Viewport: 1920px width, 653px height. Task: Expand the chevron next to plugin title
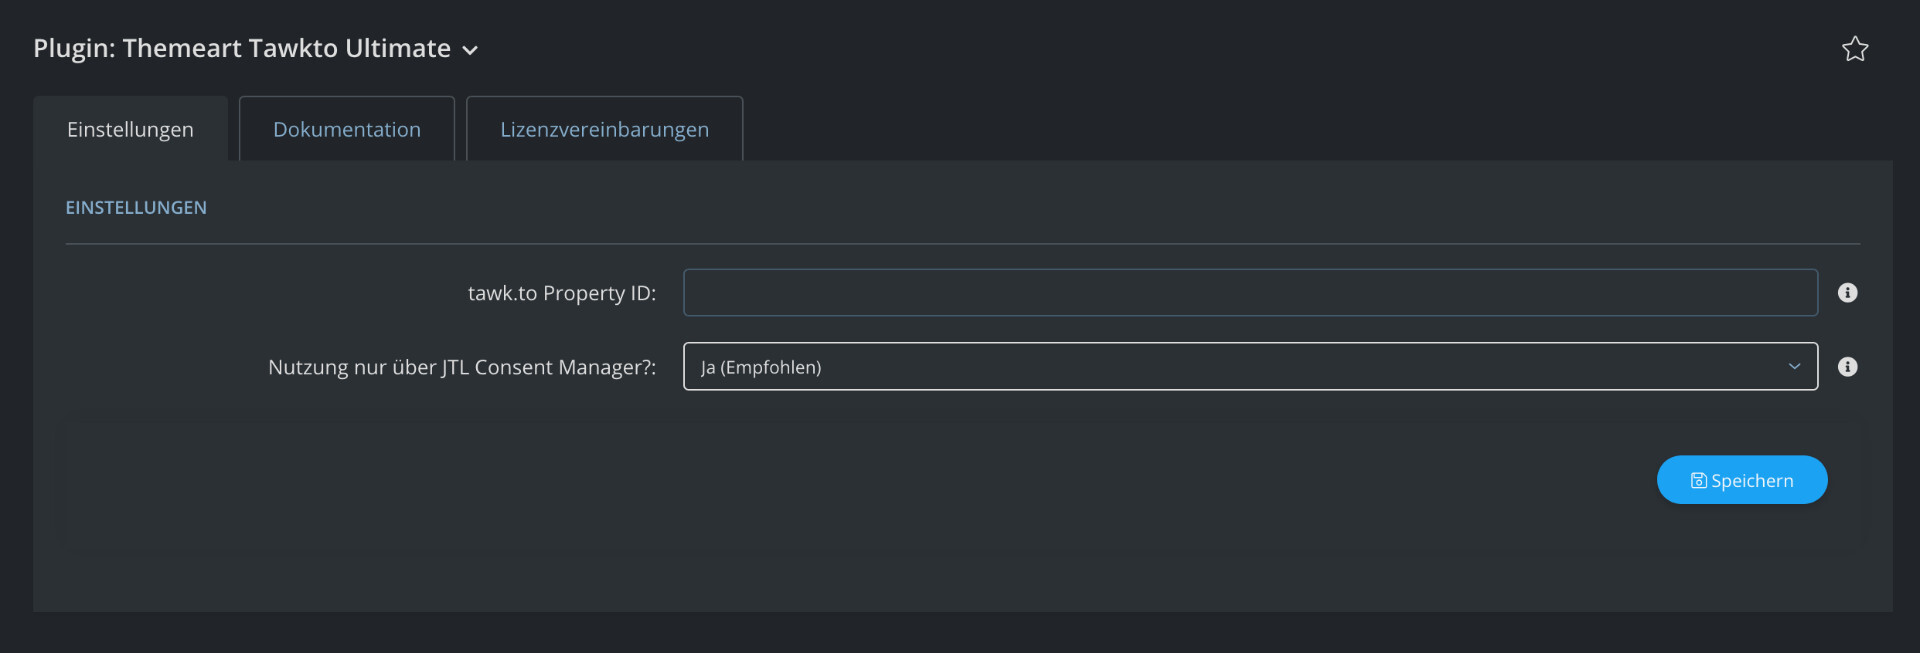(x=470, y=51)
